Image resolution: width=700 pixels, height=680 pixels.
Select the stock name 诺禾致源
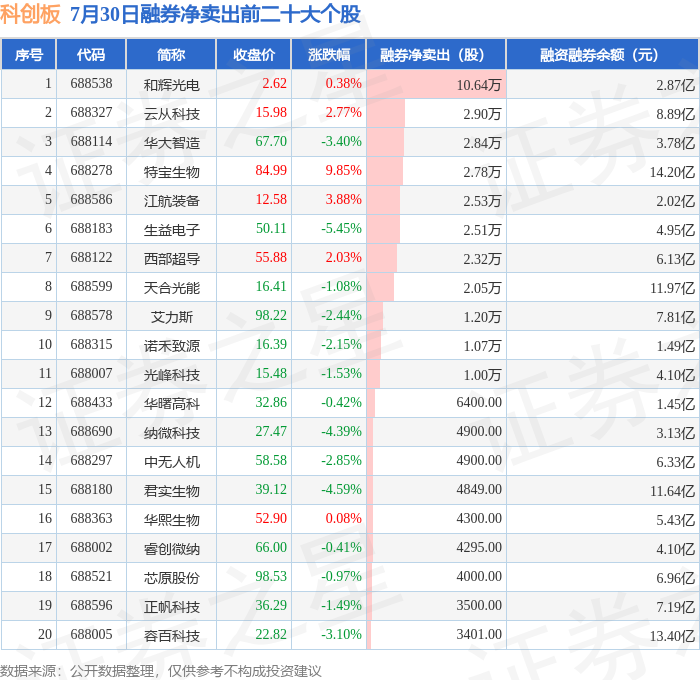pyautogui.click(x=171, y=346)
